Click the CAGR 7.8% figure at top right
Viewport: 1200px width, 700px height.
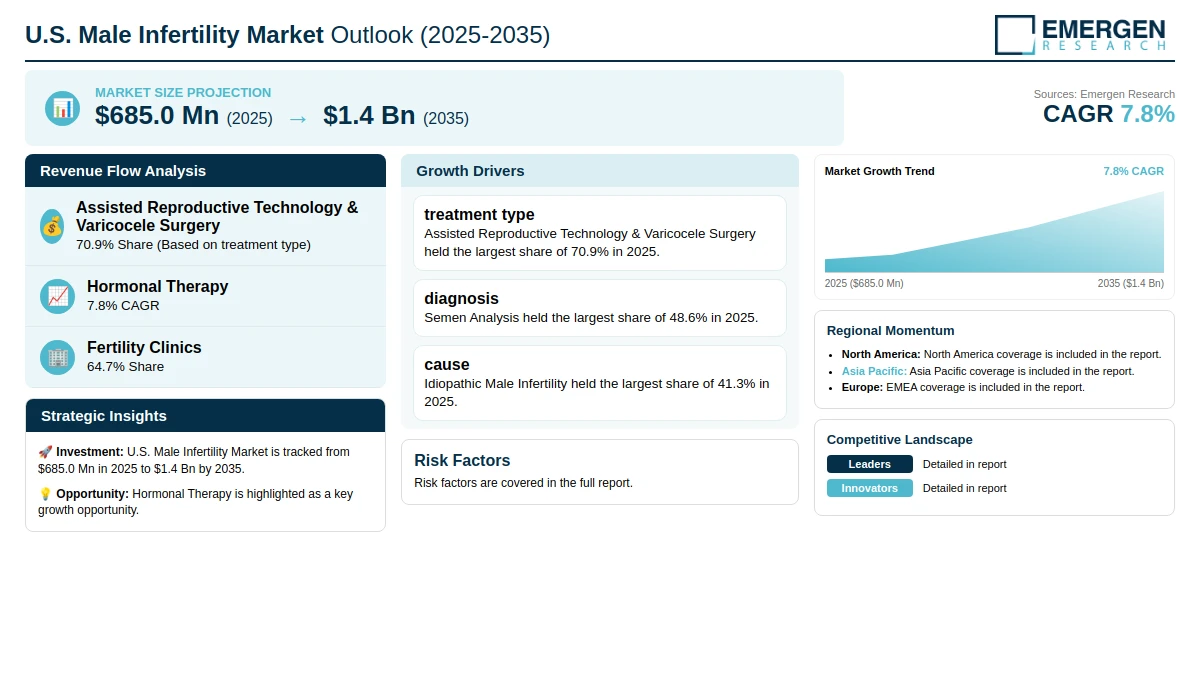pos(1109,114)
